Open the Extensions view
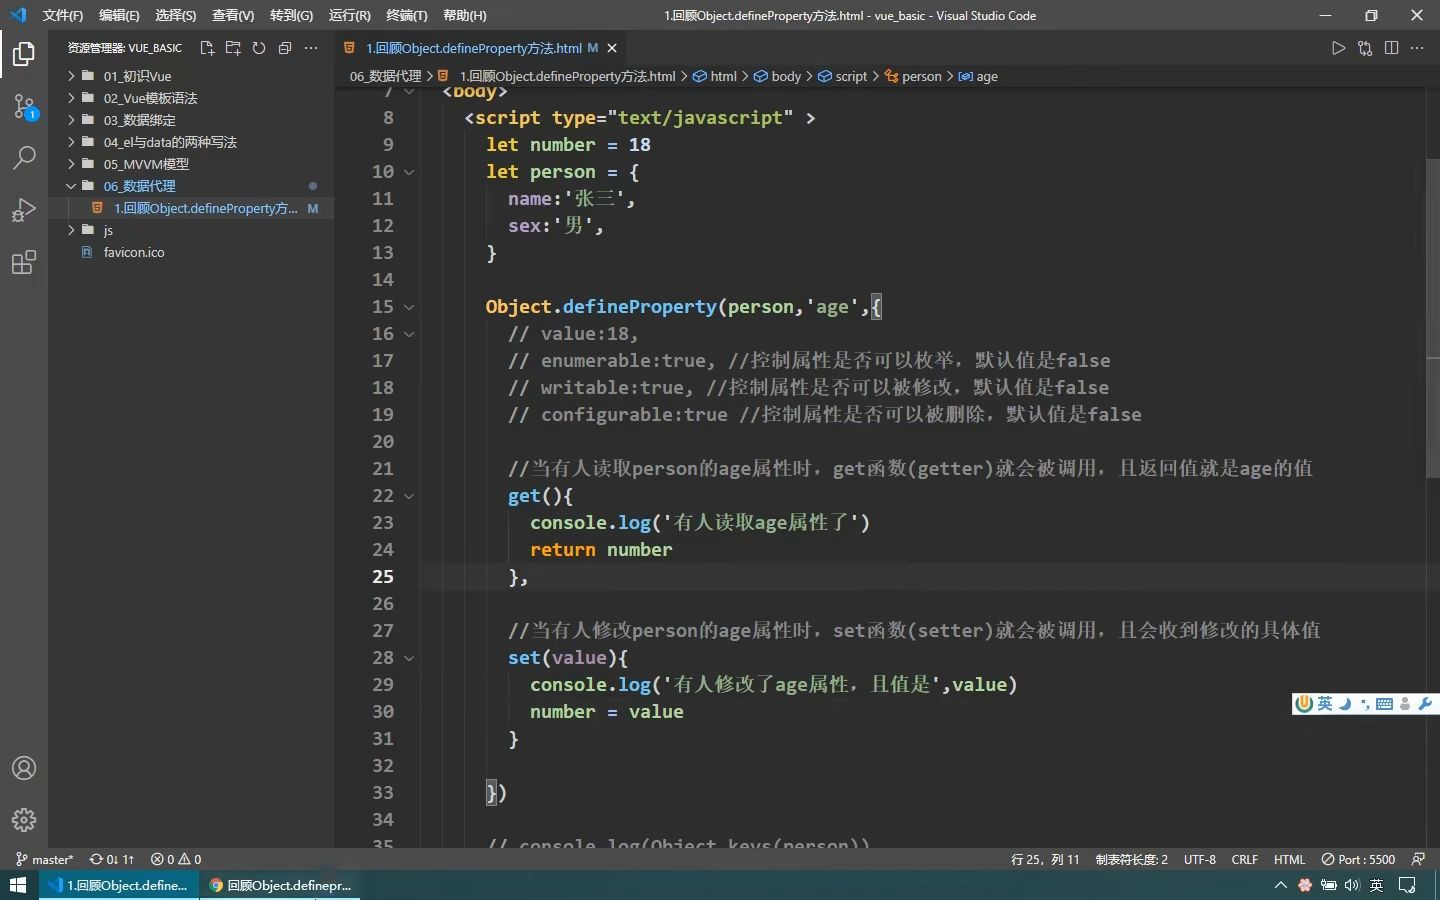The image size is (1440, 900). point(24,262)
